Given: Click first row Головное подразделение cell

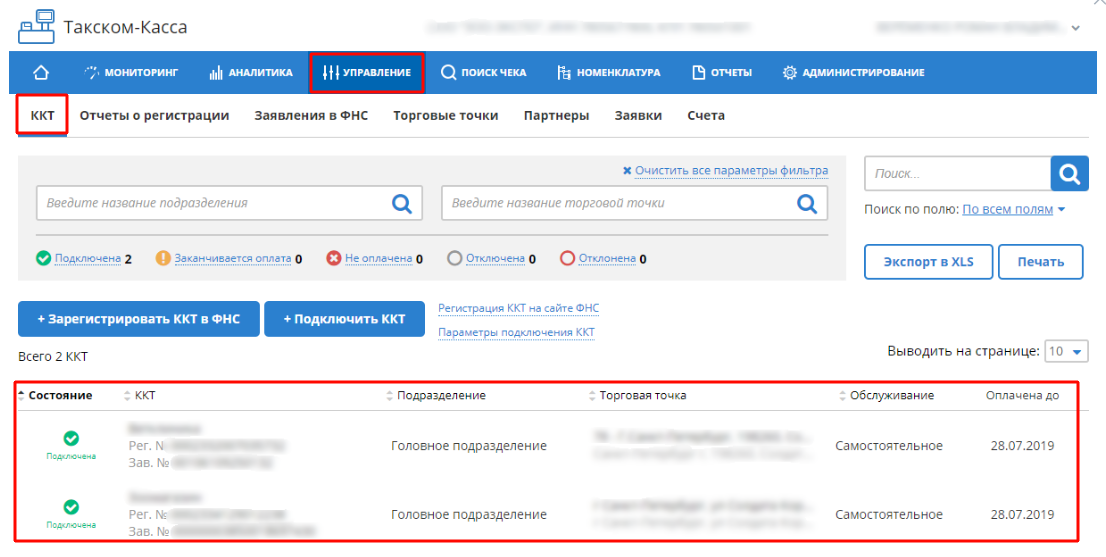Looking at the screenshot, I should [x=468, y=446].
